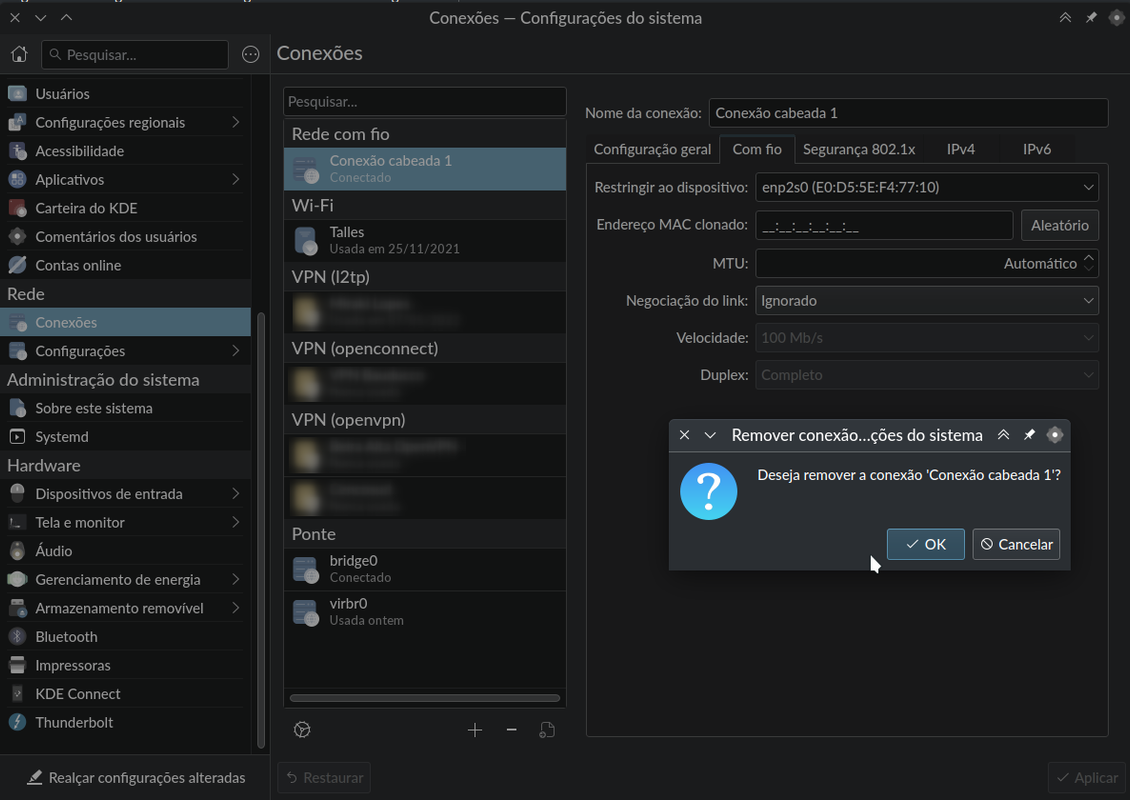Expand Tela e monitor submenu
Viewport: 1130px width, 800px height.
[236, 523]
